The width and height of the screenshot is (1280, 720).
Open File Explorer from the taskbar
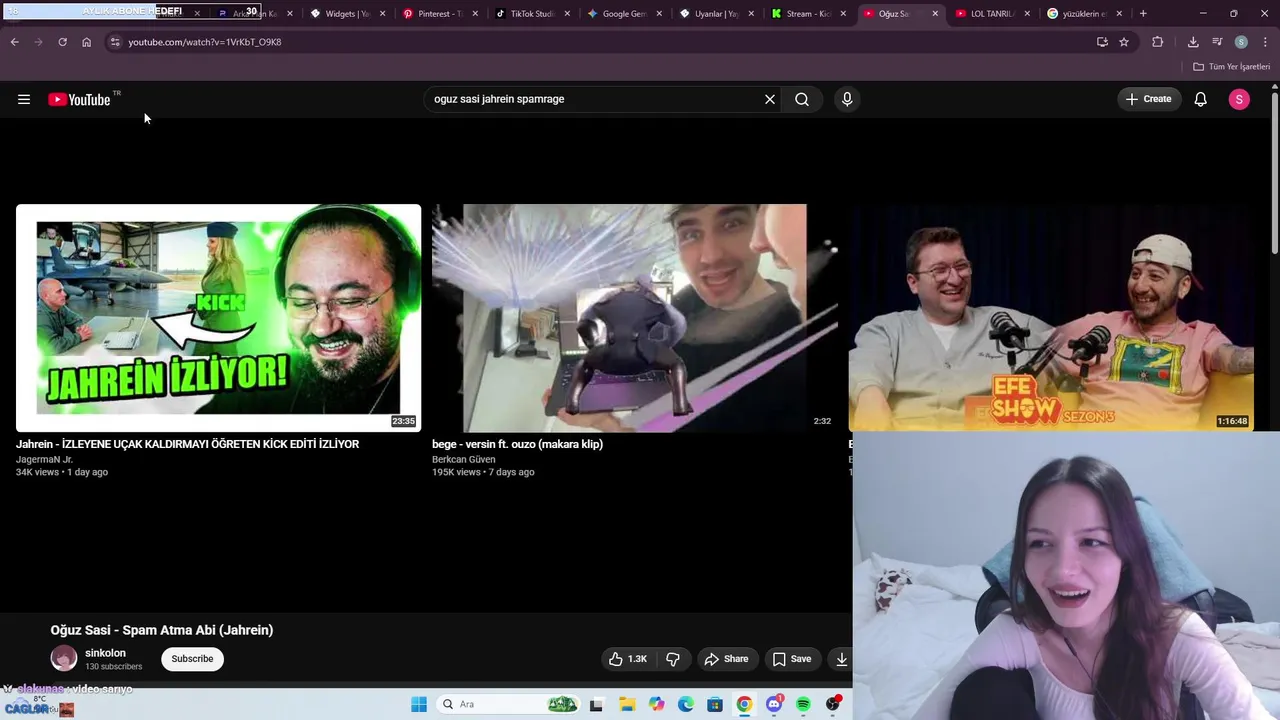tap(627, 704)
